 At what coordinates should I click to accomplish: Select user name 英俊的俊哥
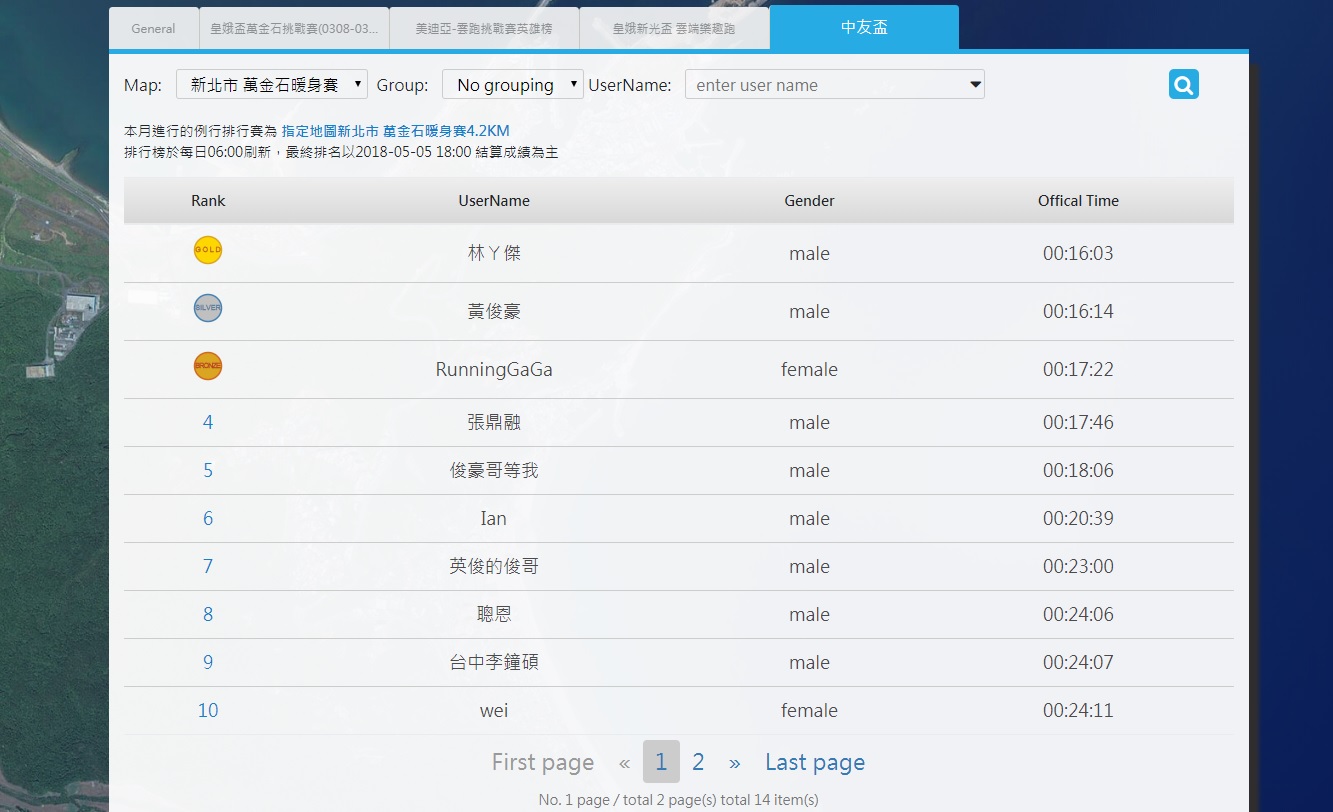tap(494, 566)
